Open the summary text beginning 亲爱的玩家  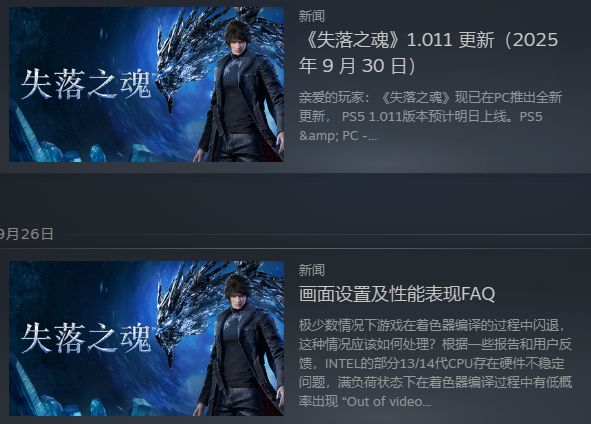[x=430, y=116]
